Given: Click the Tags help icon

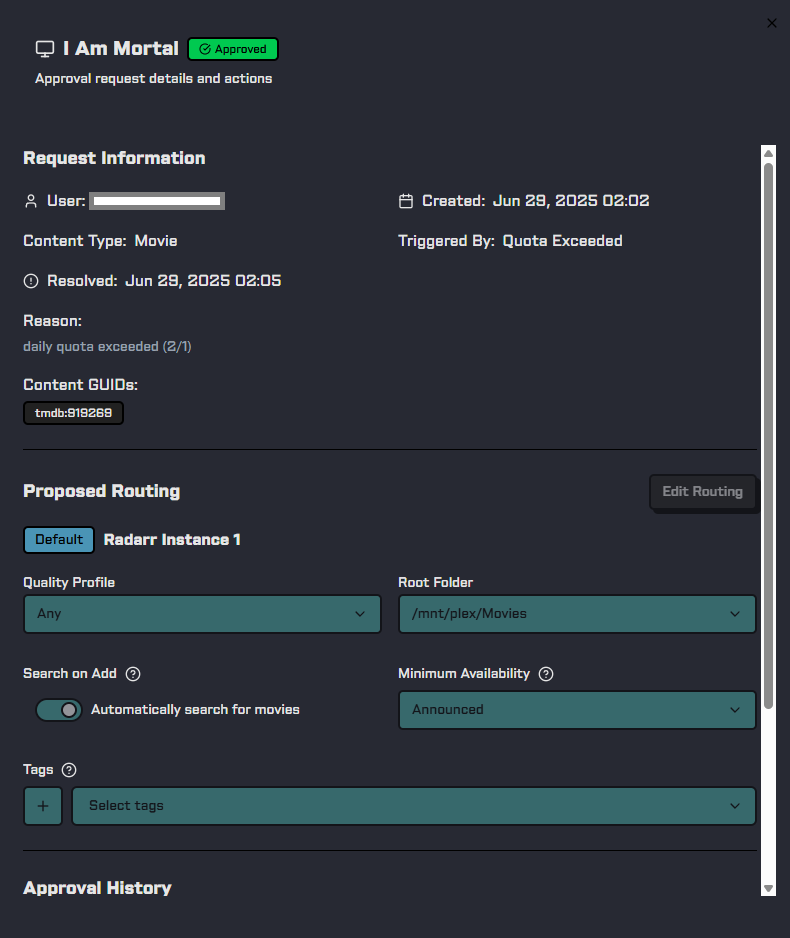Looking at the screenshot, I should pyautogui.click(x=69, y=770).
